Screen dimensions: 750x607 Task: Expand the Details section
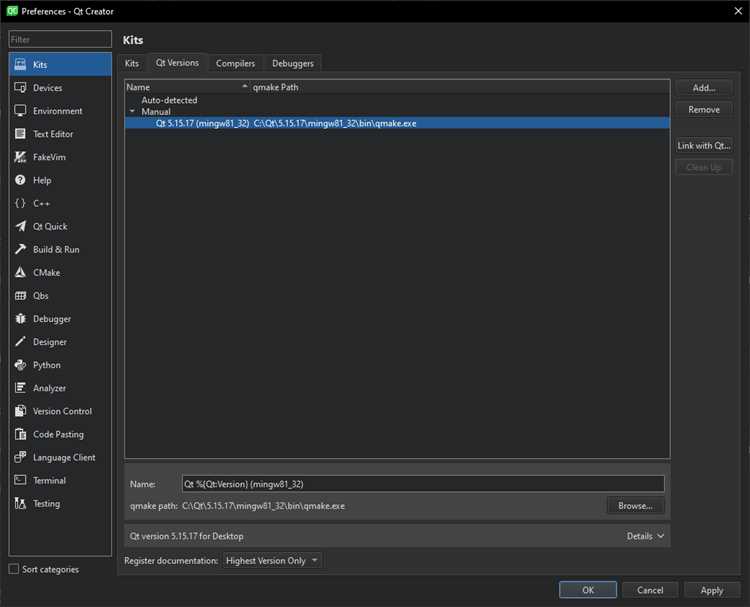tap(645, 536)
